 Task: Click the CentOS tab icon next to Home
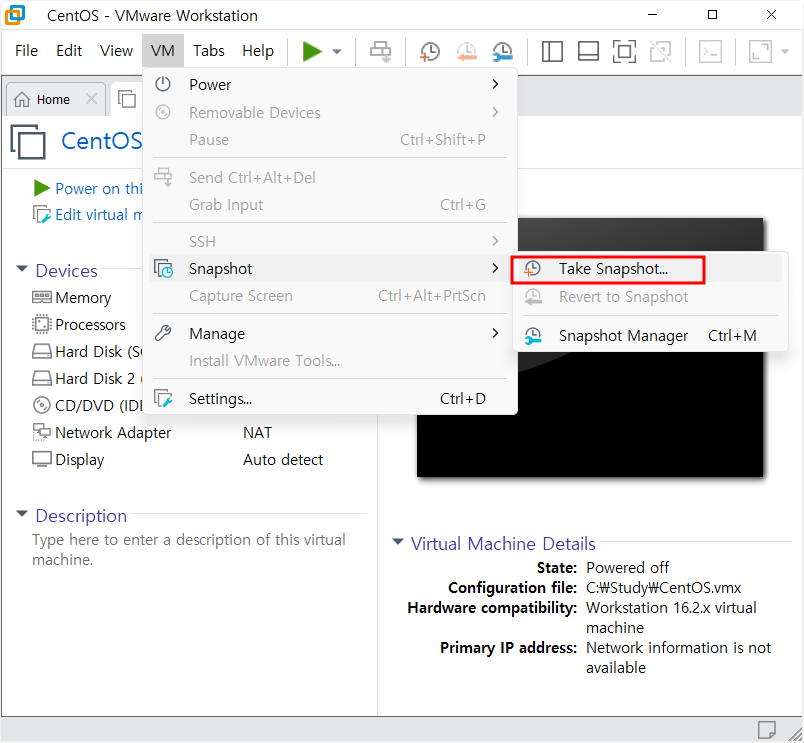[x=127, y=98]
